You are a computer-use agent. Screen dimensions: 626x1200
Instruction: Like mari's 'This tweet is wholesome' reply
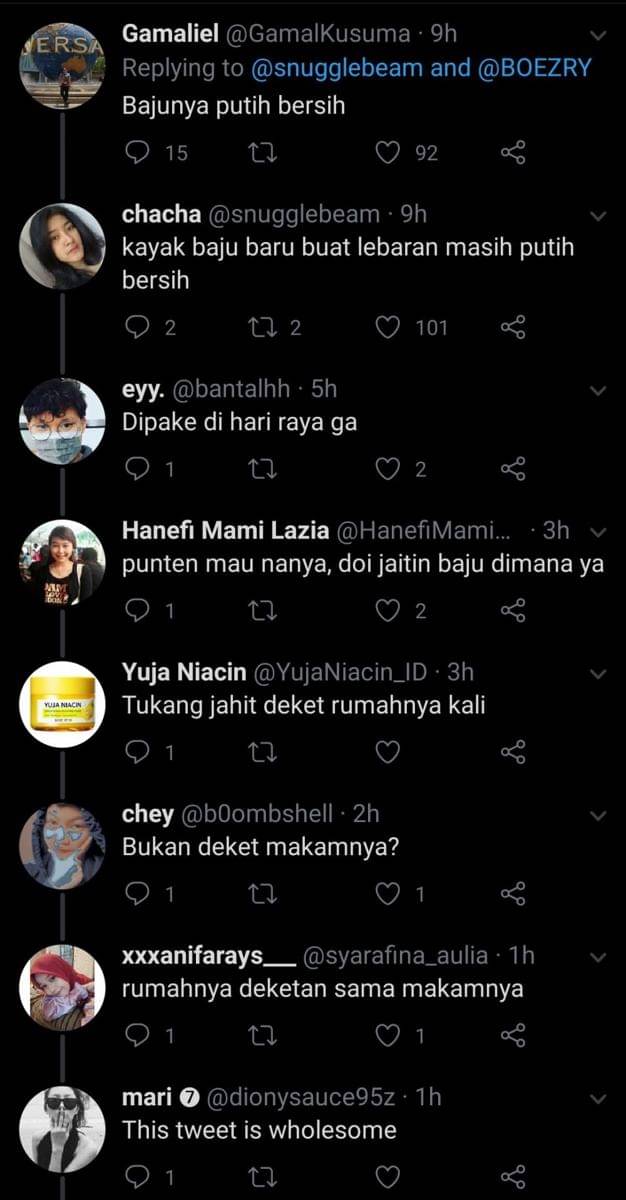pos(387,1177)
